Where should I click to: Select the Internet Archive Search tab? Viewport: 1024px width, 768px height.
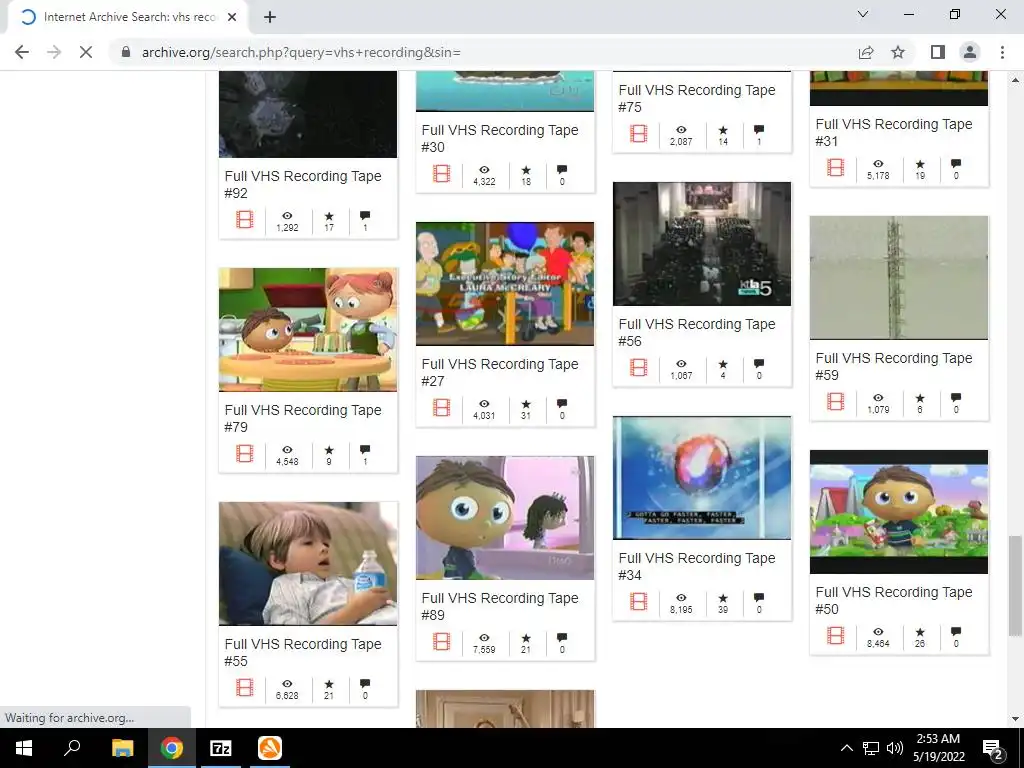pos(128,17)
